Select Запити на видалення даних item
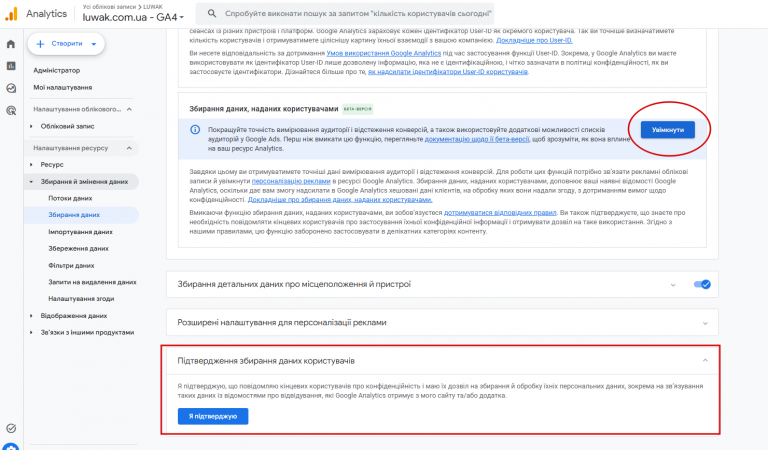The height and width of the screenshot is (450, 768). pyautogui.click(x=92, y=282)
